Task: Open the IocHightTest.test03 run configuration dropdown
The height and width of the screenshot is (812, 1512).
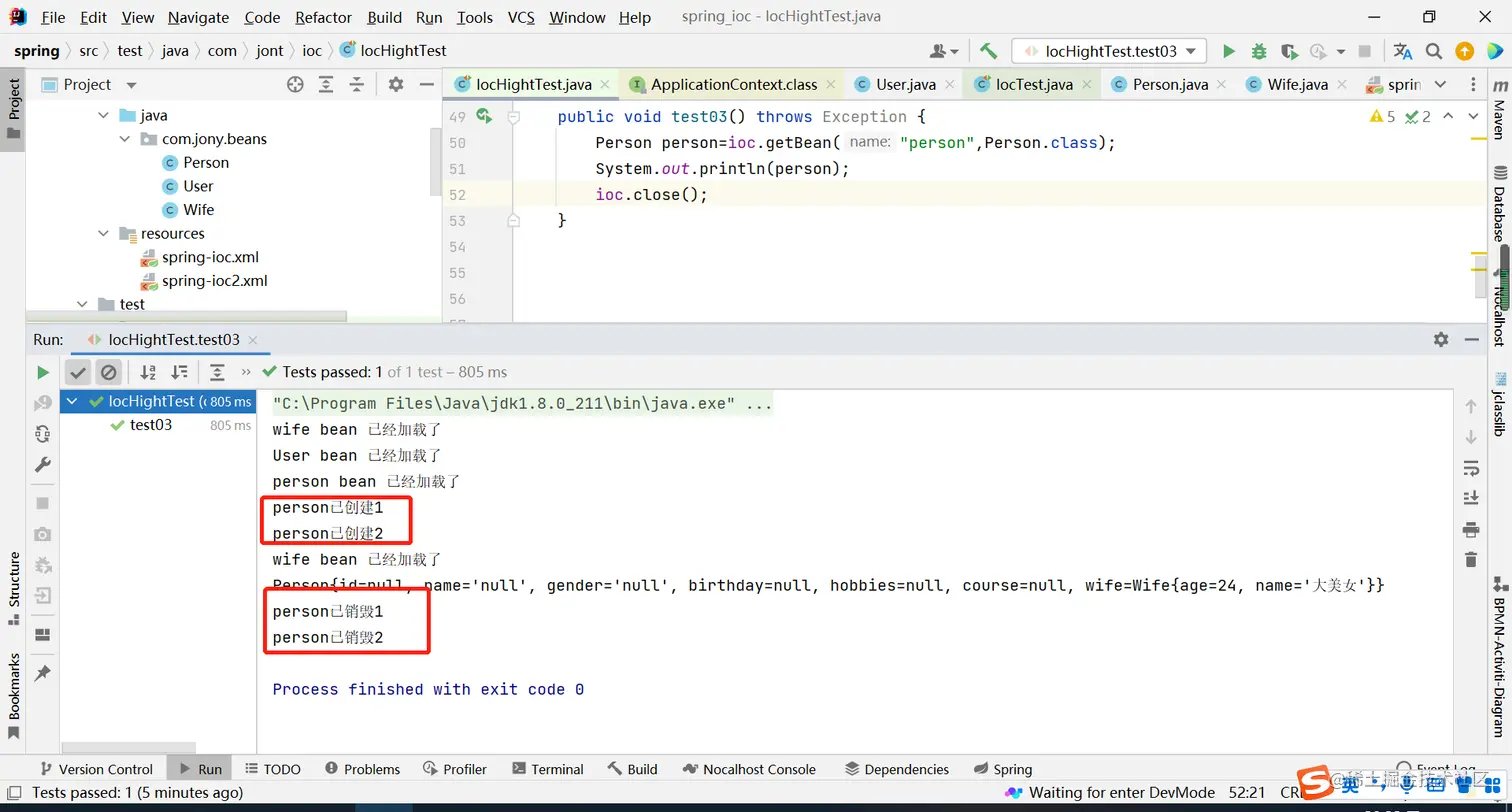Action: tap(1109, 51)
